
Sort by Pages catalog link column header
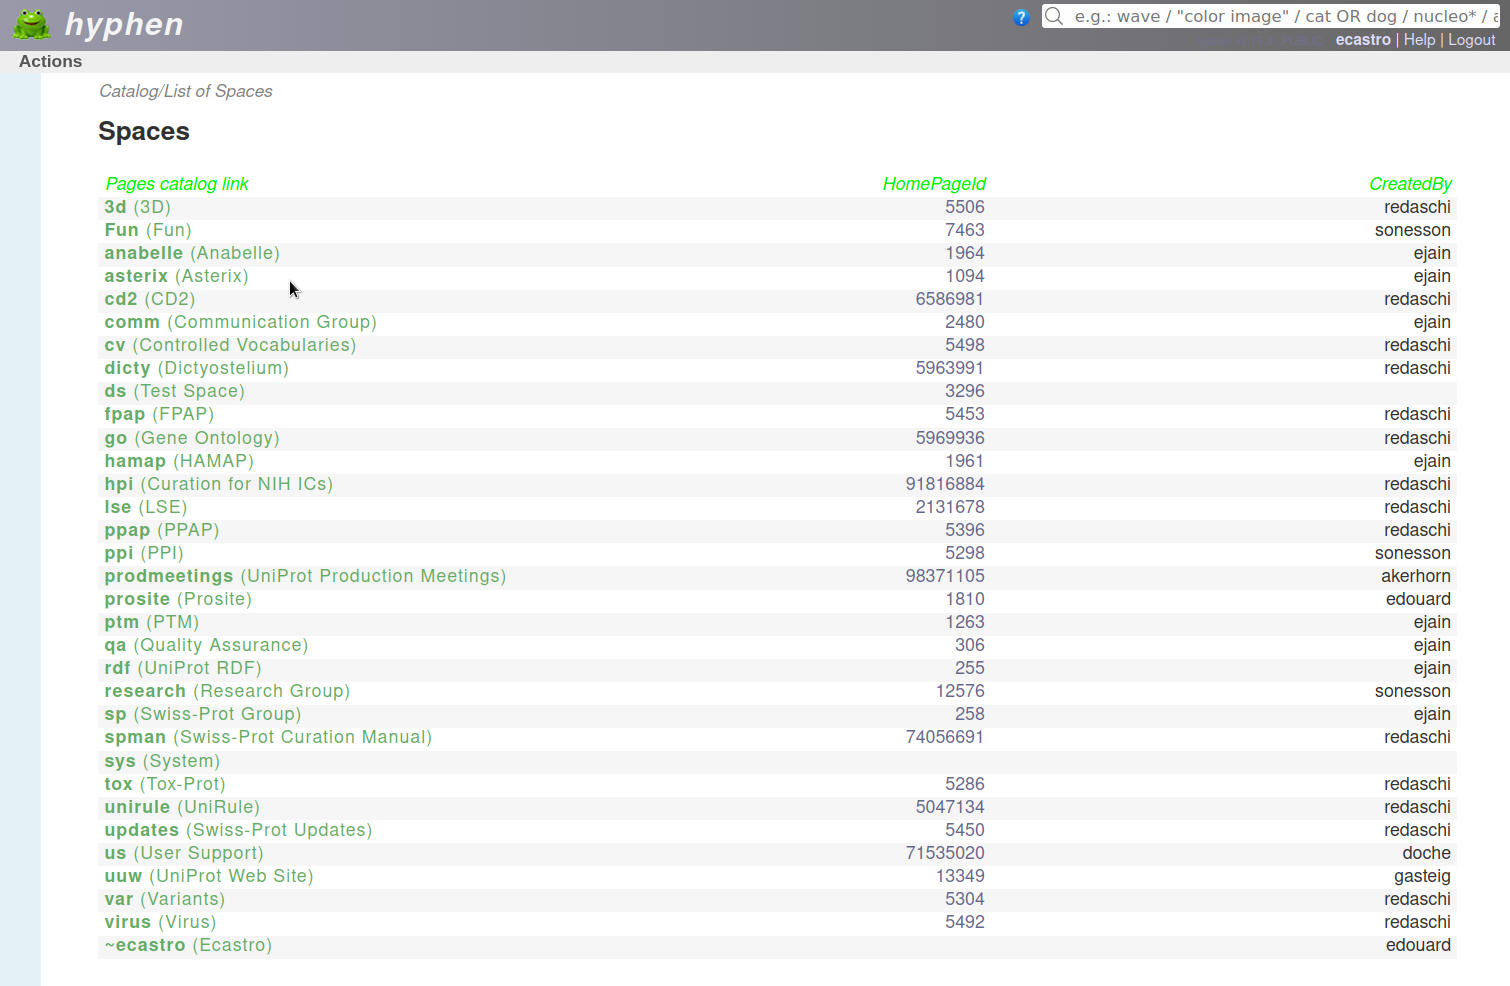coord(177,184)
